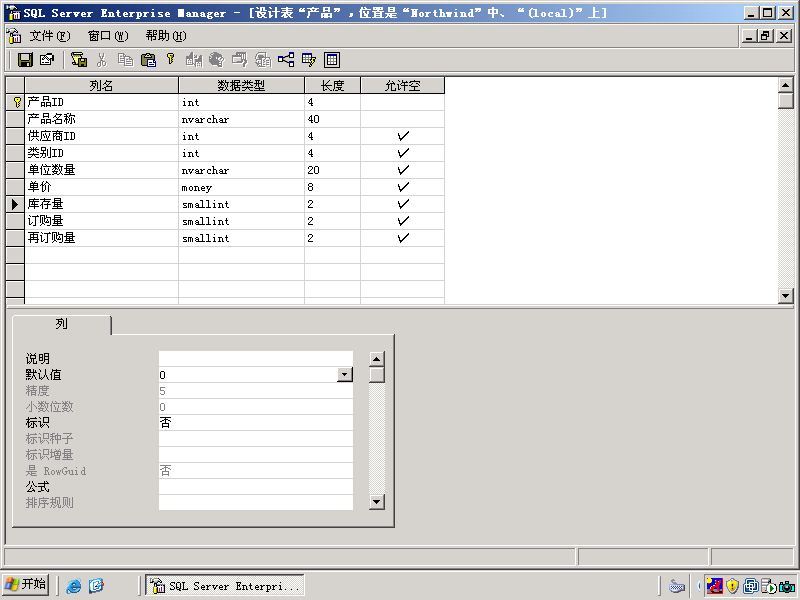Check allow-null box for 产品名称

(403, 119)
